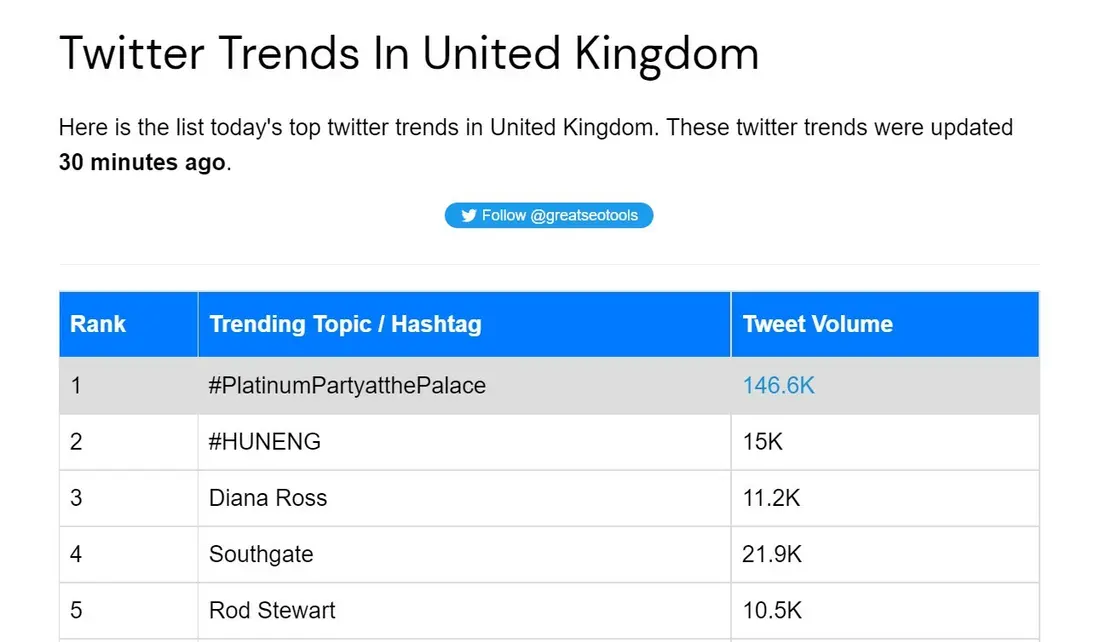Click rank number 3 cell
This screenshot has width=1100, height=642.
pos(128,497)
